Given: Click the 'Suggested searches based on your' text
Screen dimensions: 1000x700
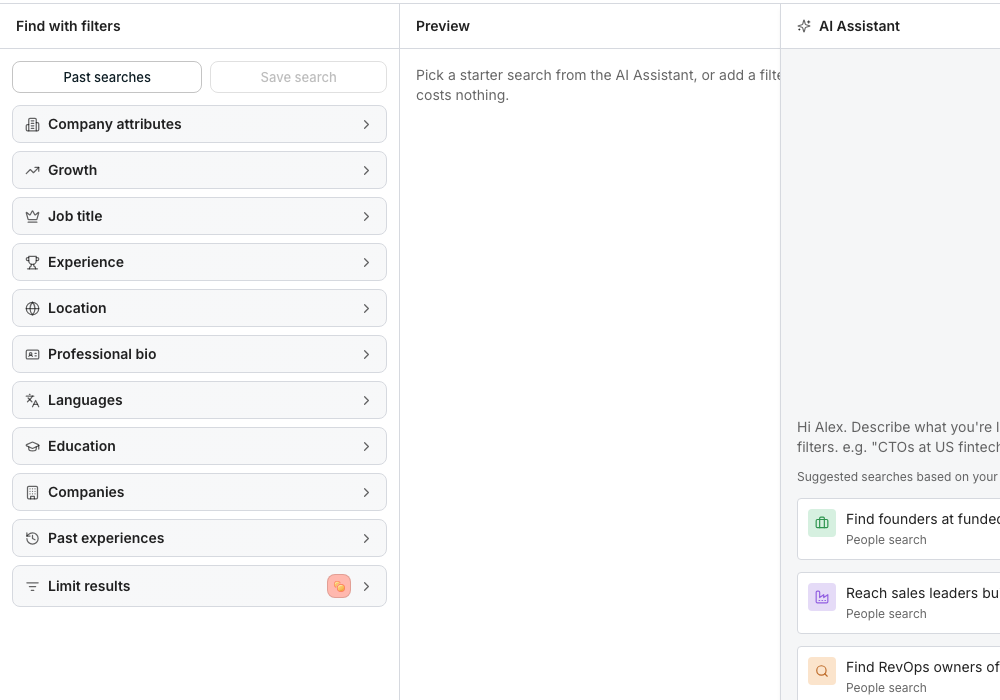Looking at the screenshot, I should point(898,477).
